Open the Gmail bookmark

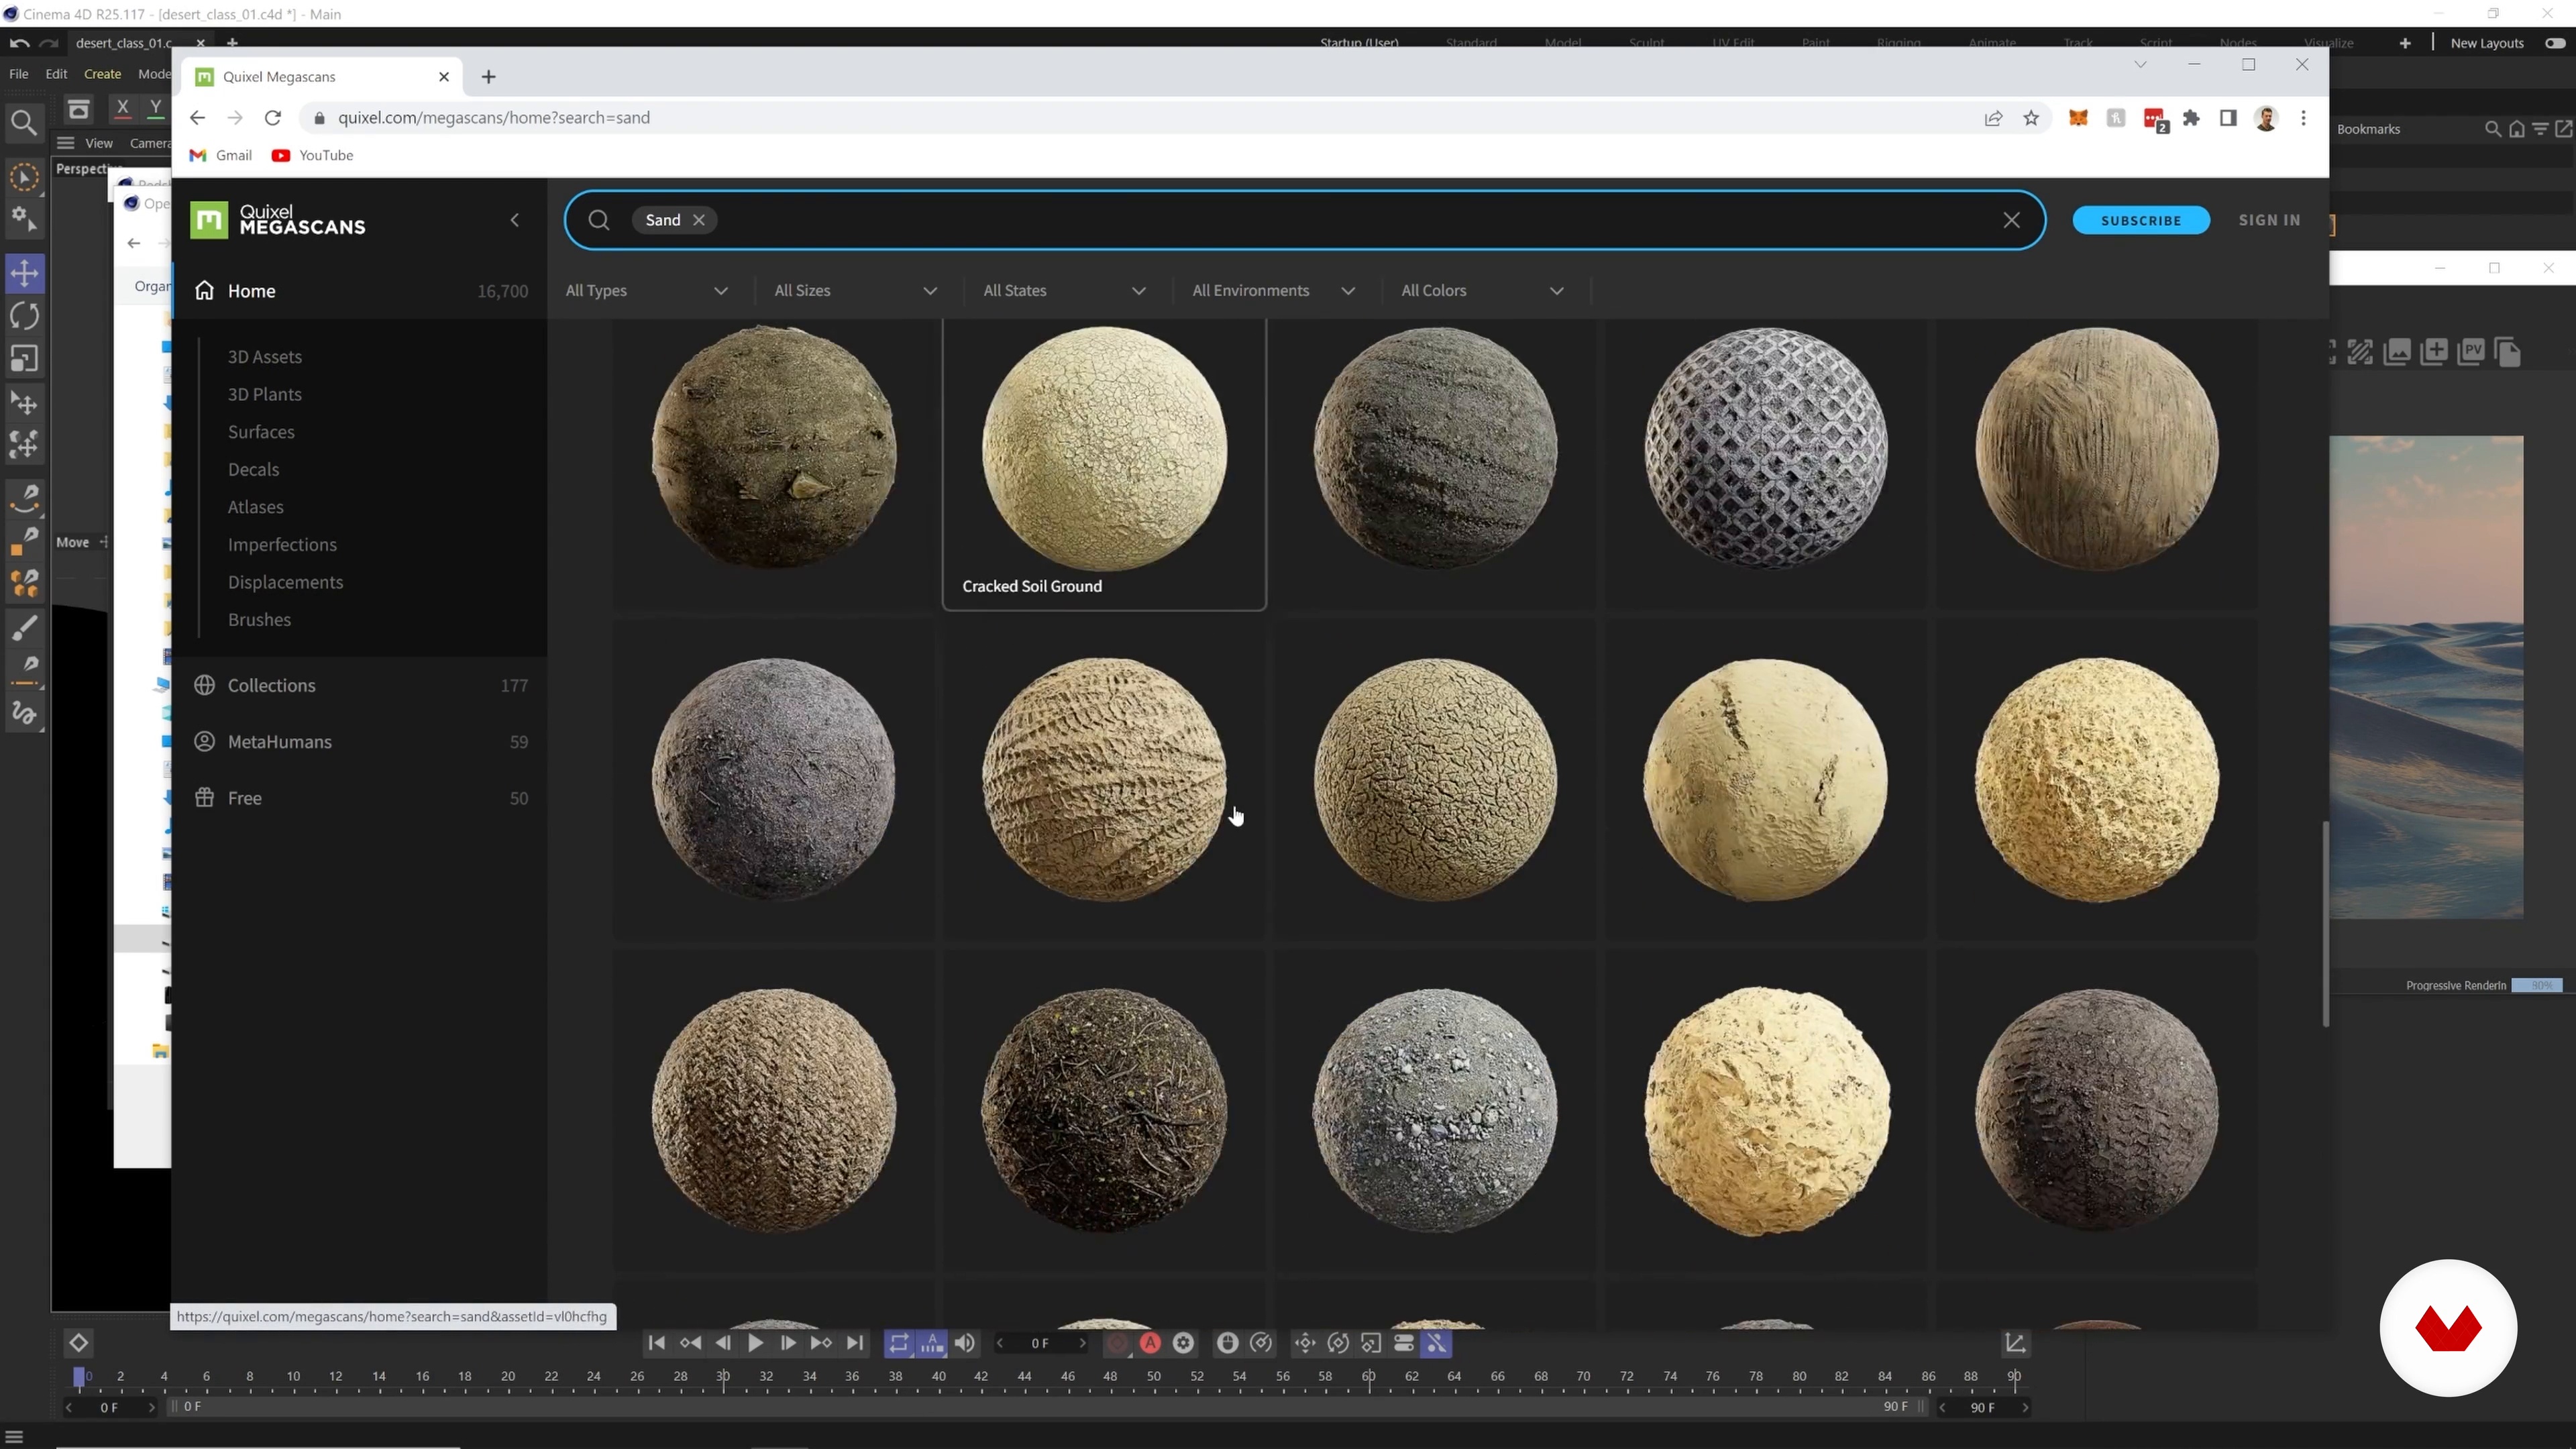coord(221,155)
